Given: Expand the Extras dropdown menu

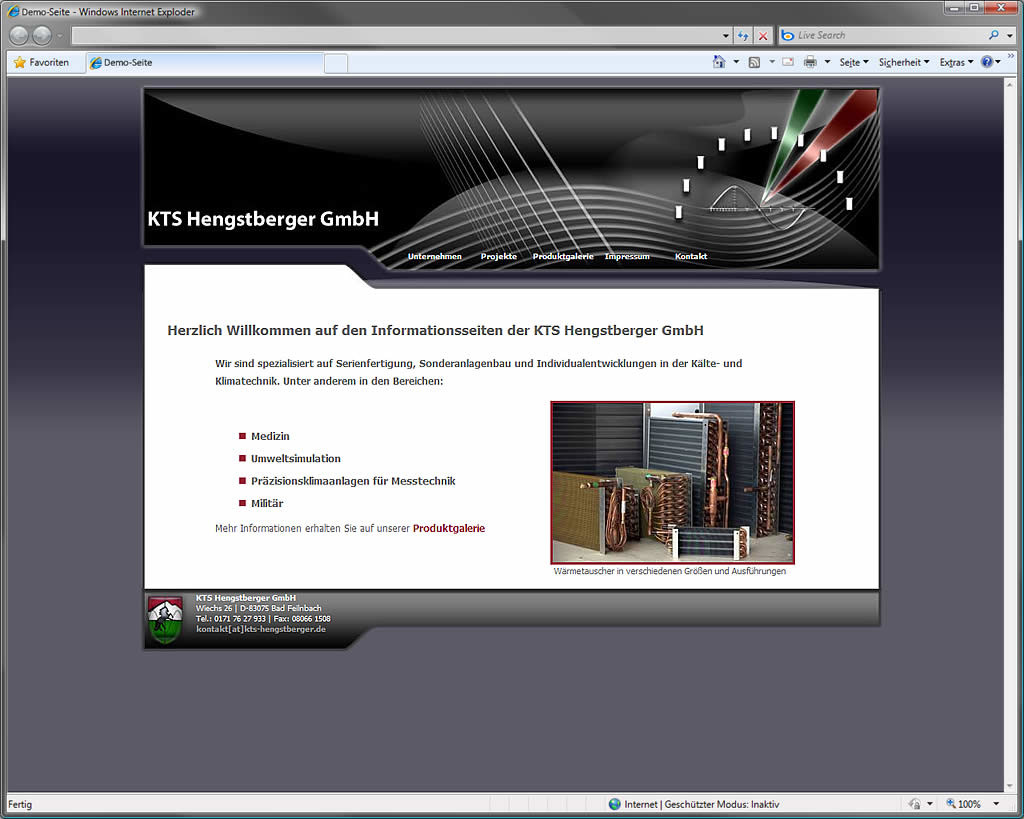Looking at the screenshot, I should (x=956, y=62).
